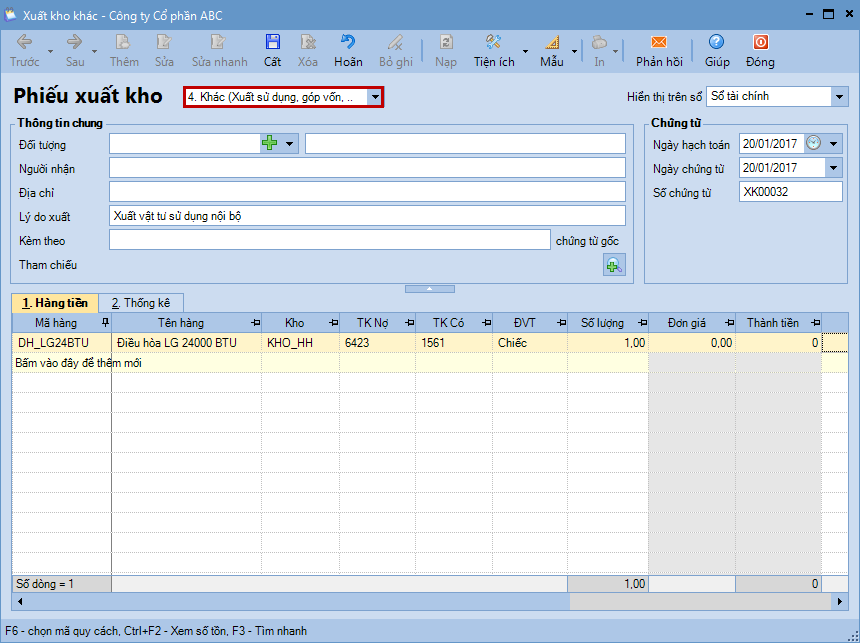Switch to the '2. Thống kê' tab
860x643 pixels.
[x=141, y=302]
